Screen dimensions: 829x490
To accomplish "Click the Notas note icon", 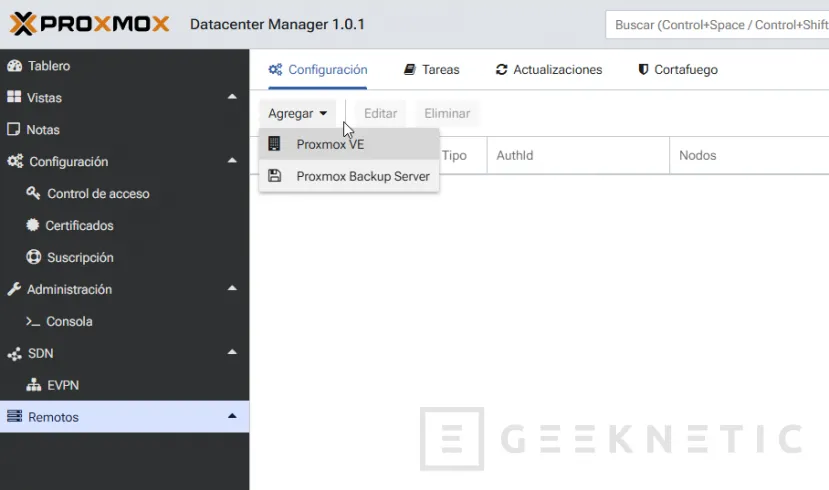I will coord(13,130).
